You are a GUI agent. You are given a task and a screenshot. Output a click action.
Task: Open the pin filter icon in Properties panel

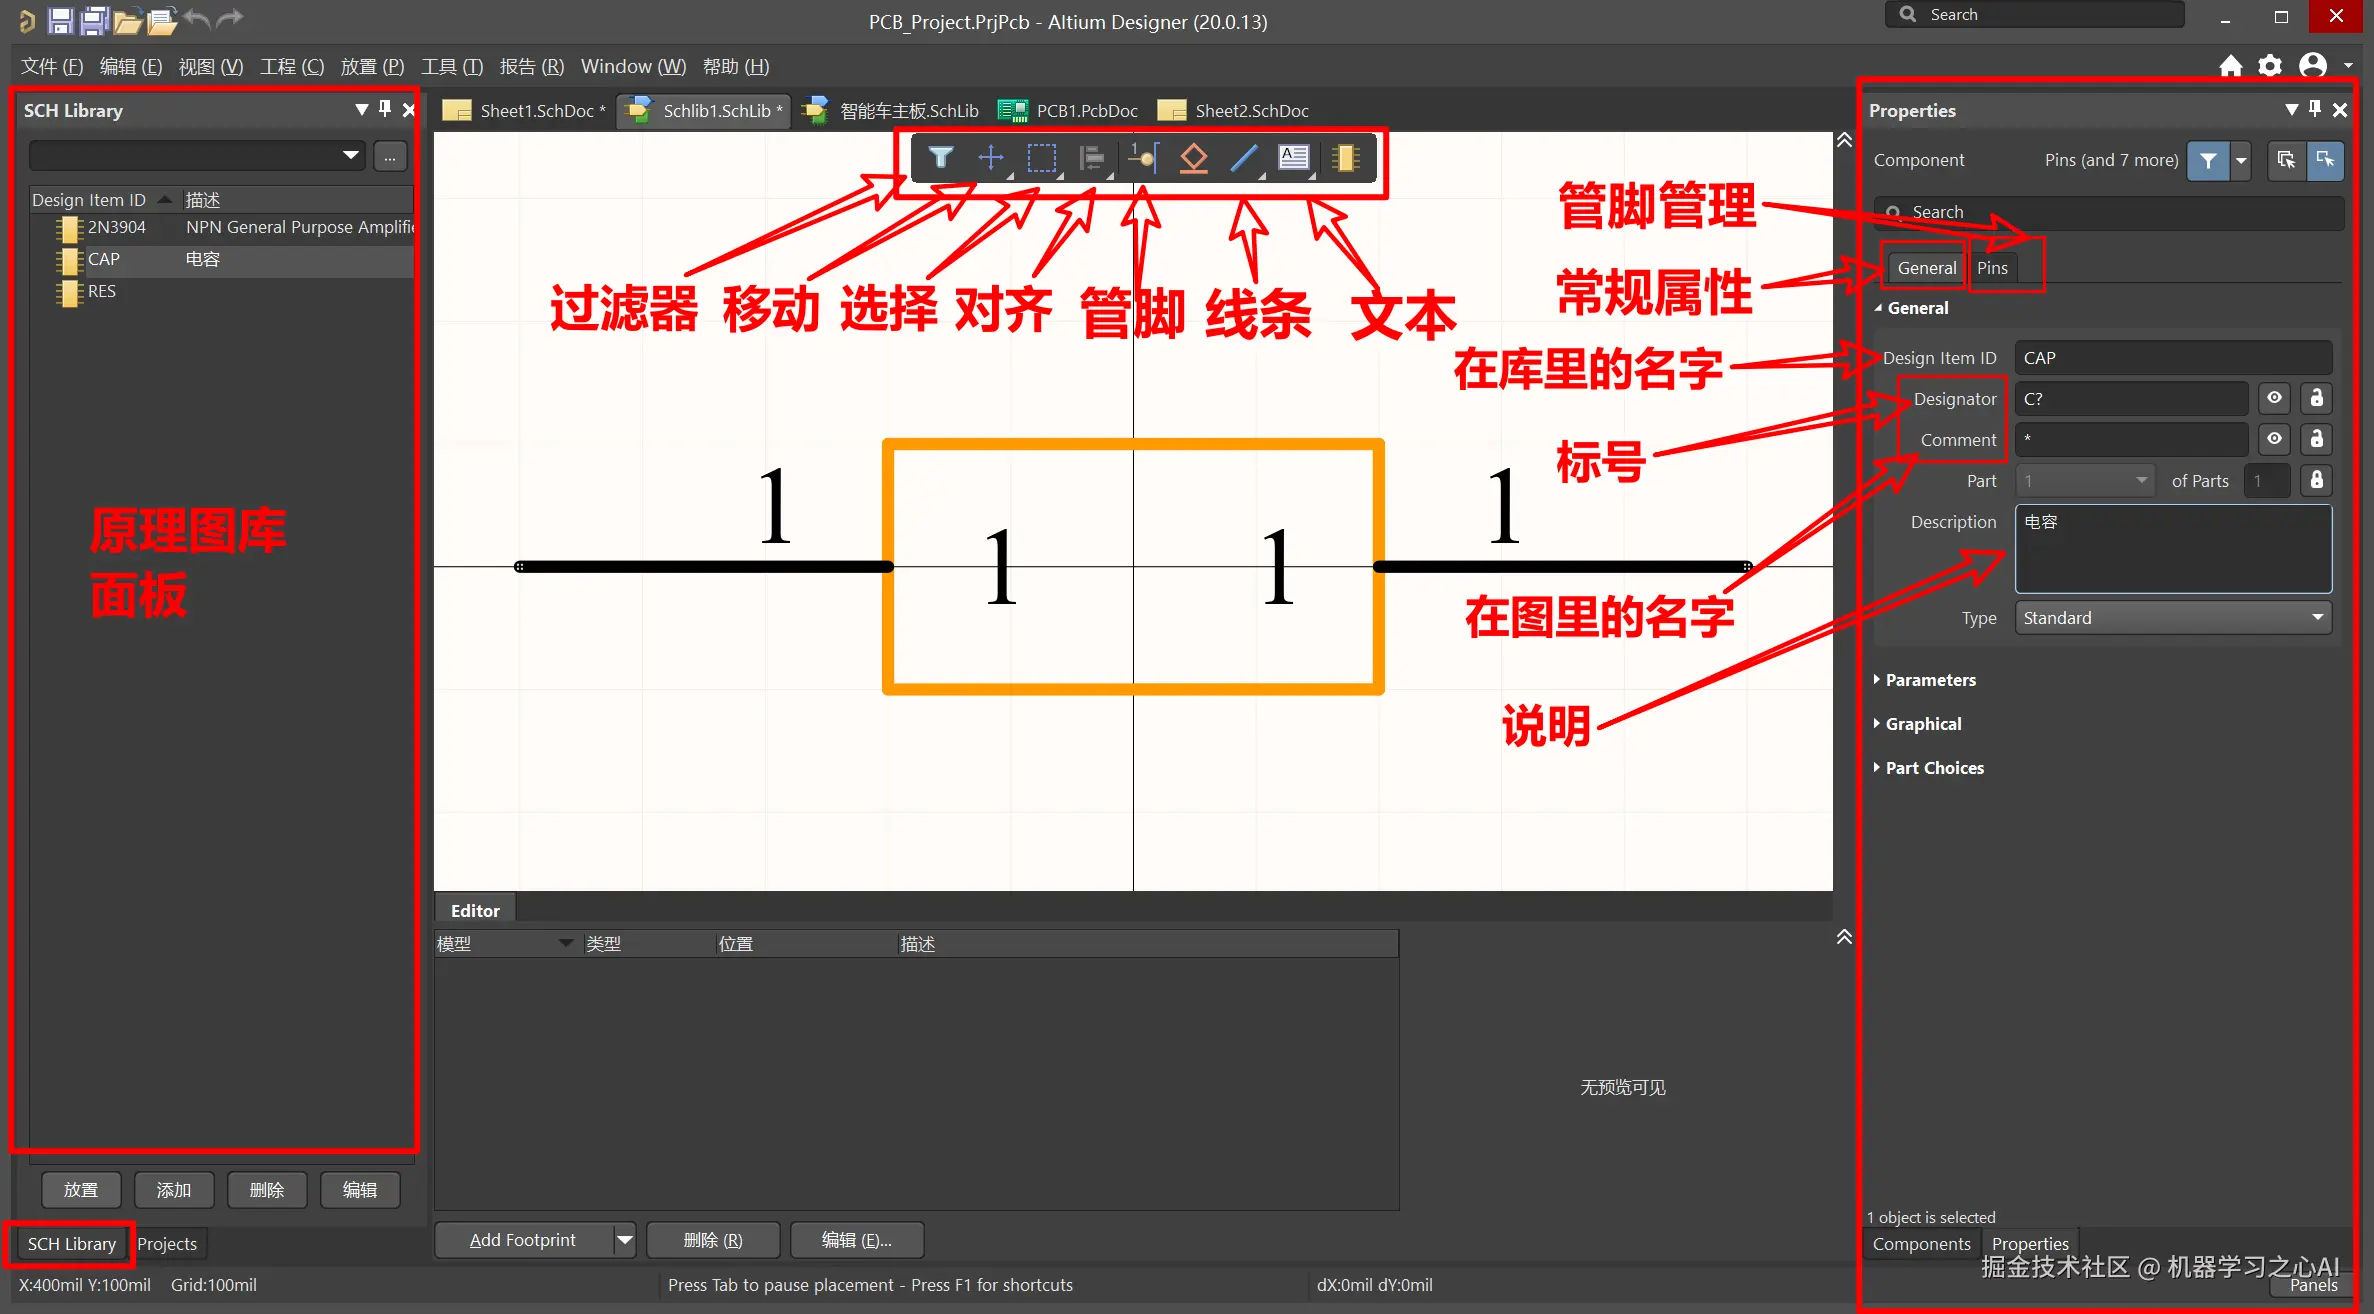(x=2207, y=160)
